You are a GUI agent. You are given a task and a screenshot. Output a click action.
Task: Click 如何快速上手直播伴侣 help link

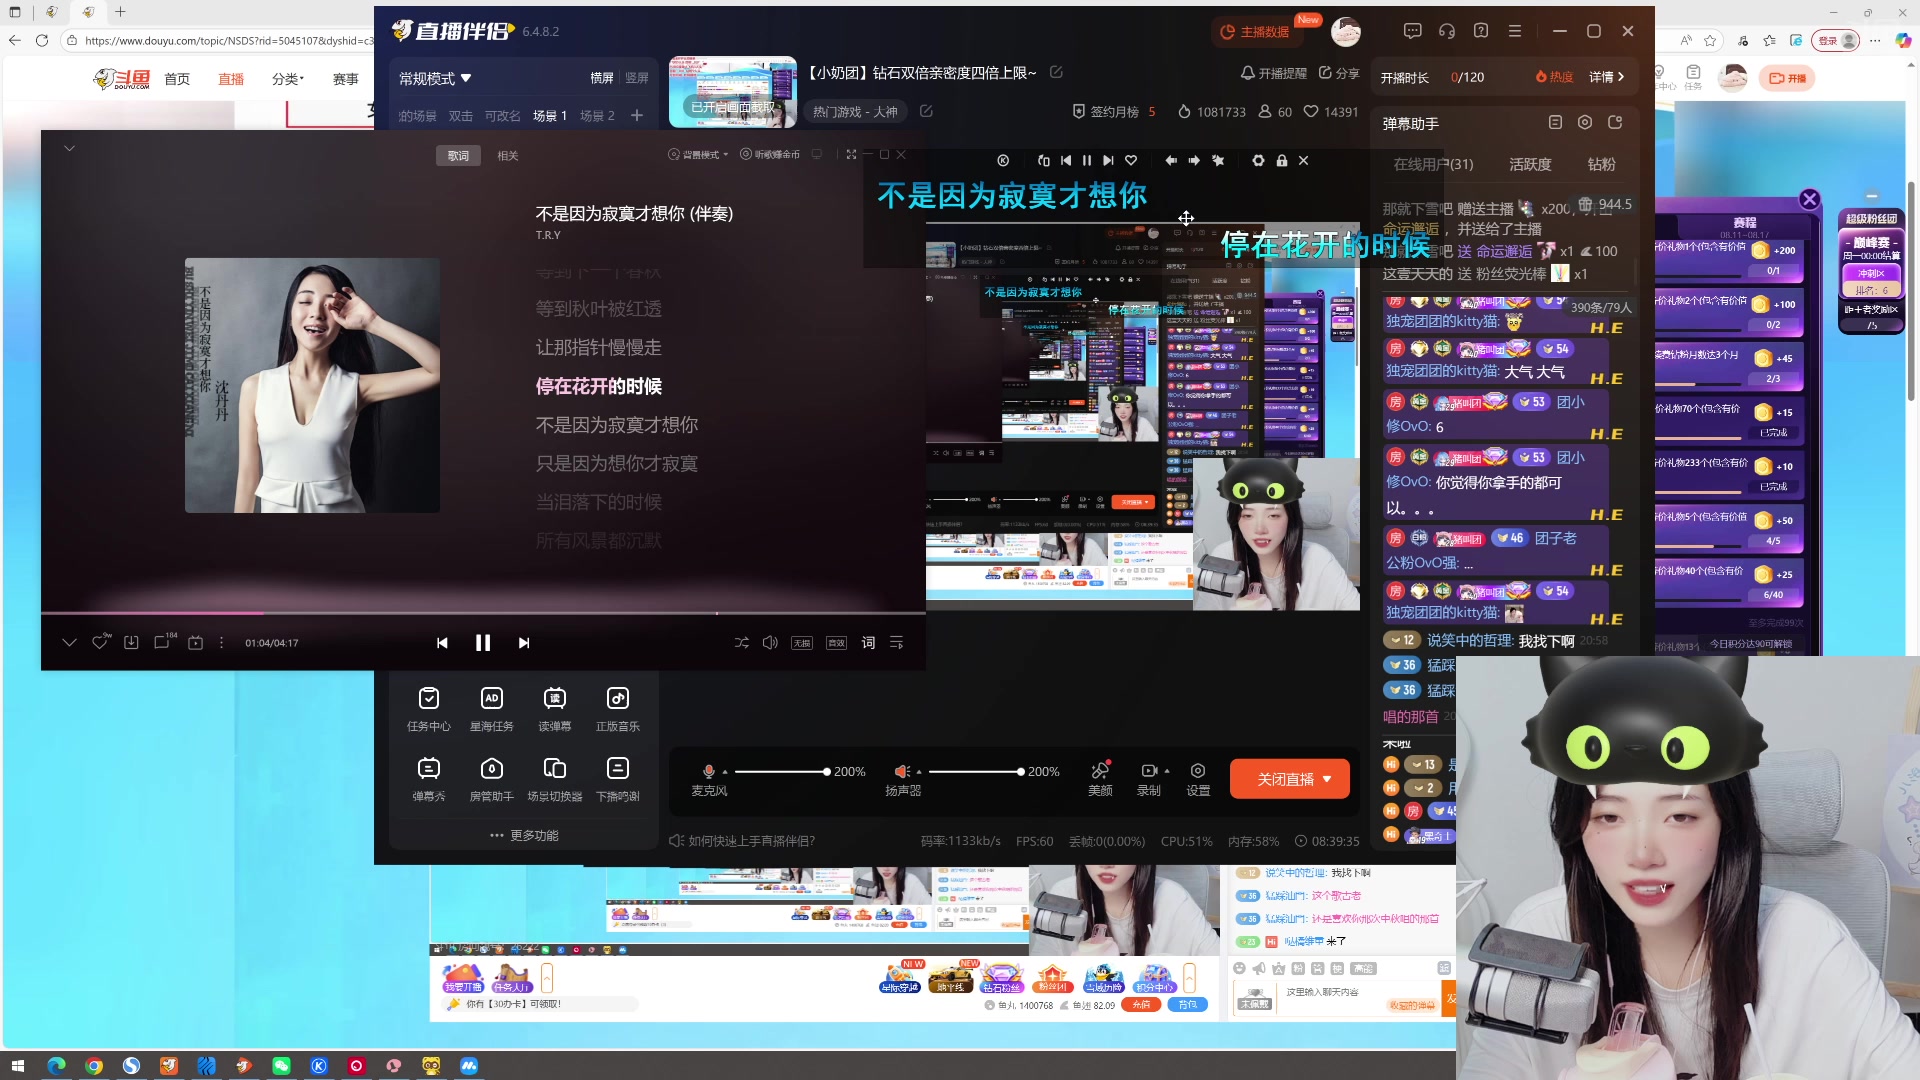(x=742, y=841)
